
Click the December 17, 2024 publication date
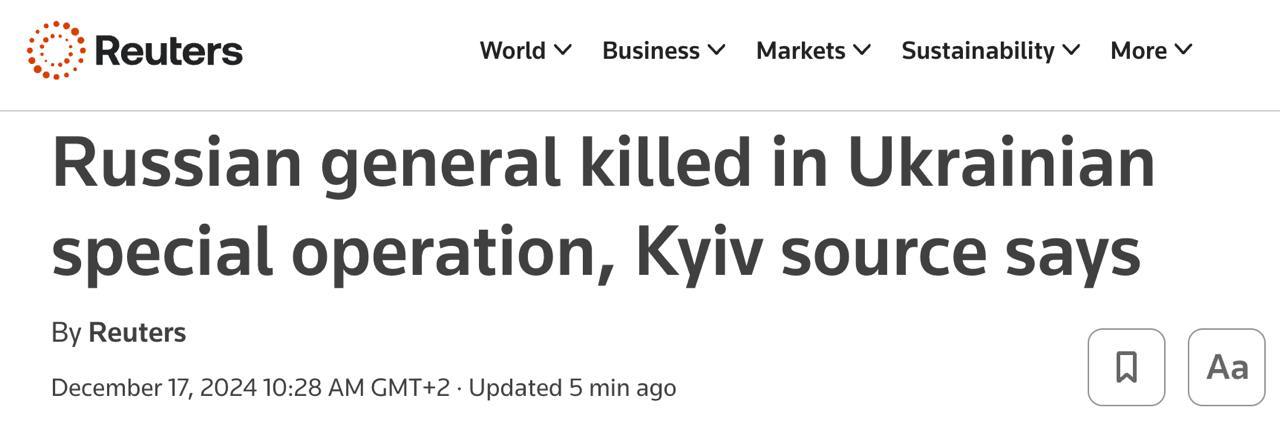click(x=154, y=387)
